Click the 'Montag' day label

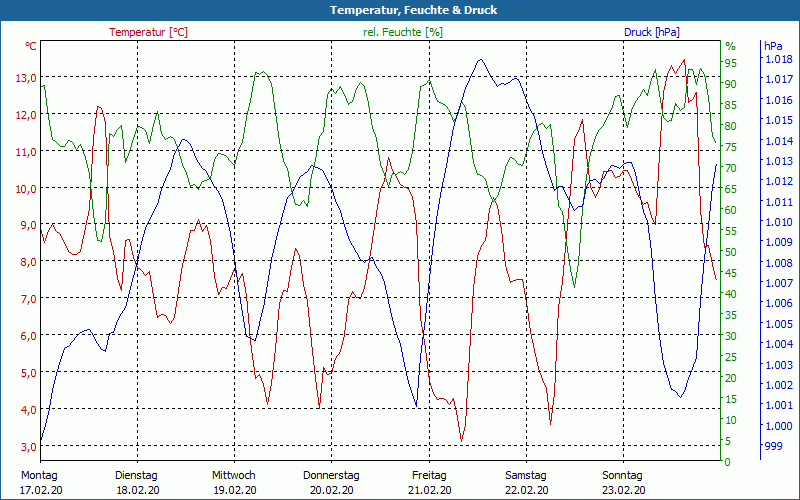pos(39,476)
